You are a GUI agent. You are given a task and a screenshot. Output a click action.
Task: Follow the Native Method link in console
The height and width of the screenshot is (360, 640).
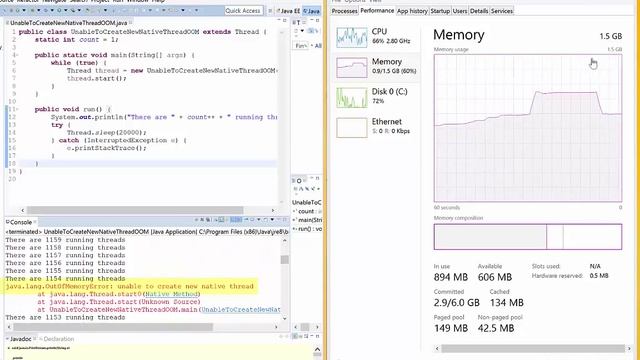[x=171, y=294]
